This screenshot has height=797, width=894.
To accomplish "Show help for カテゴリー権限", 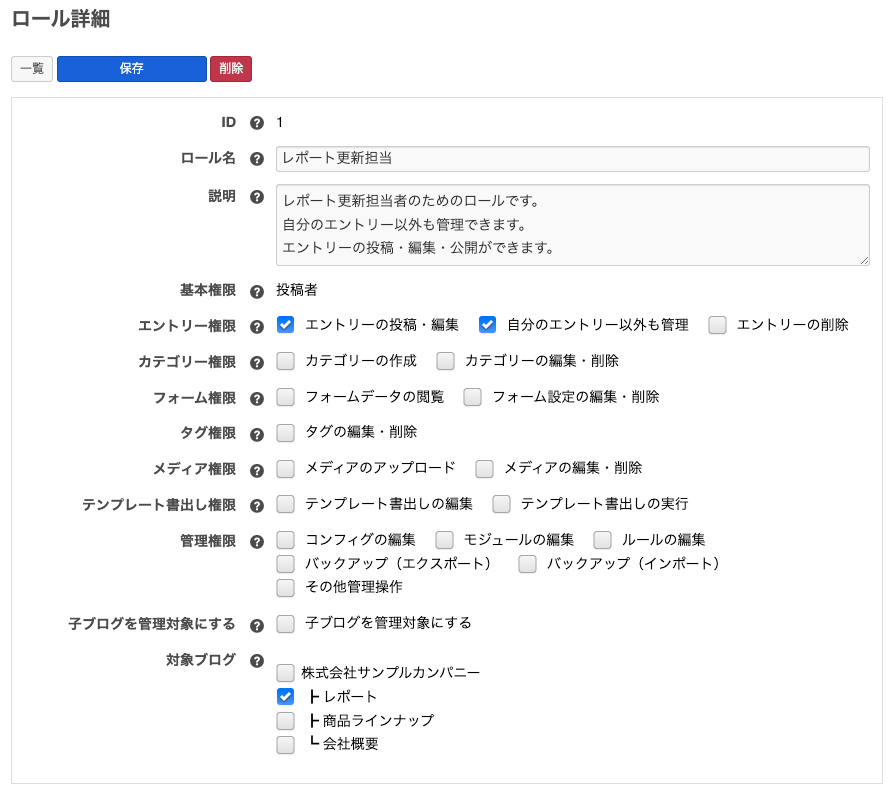I will tap(256, 362).
